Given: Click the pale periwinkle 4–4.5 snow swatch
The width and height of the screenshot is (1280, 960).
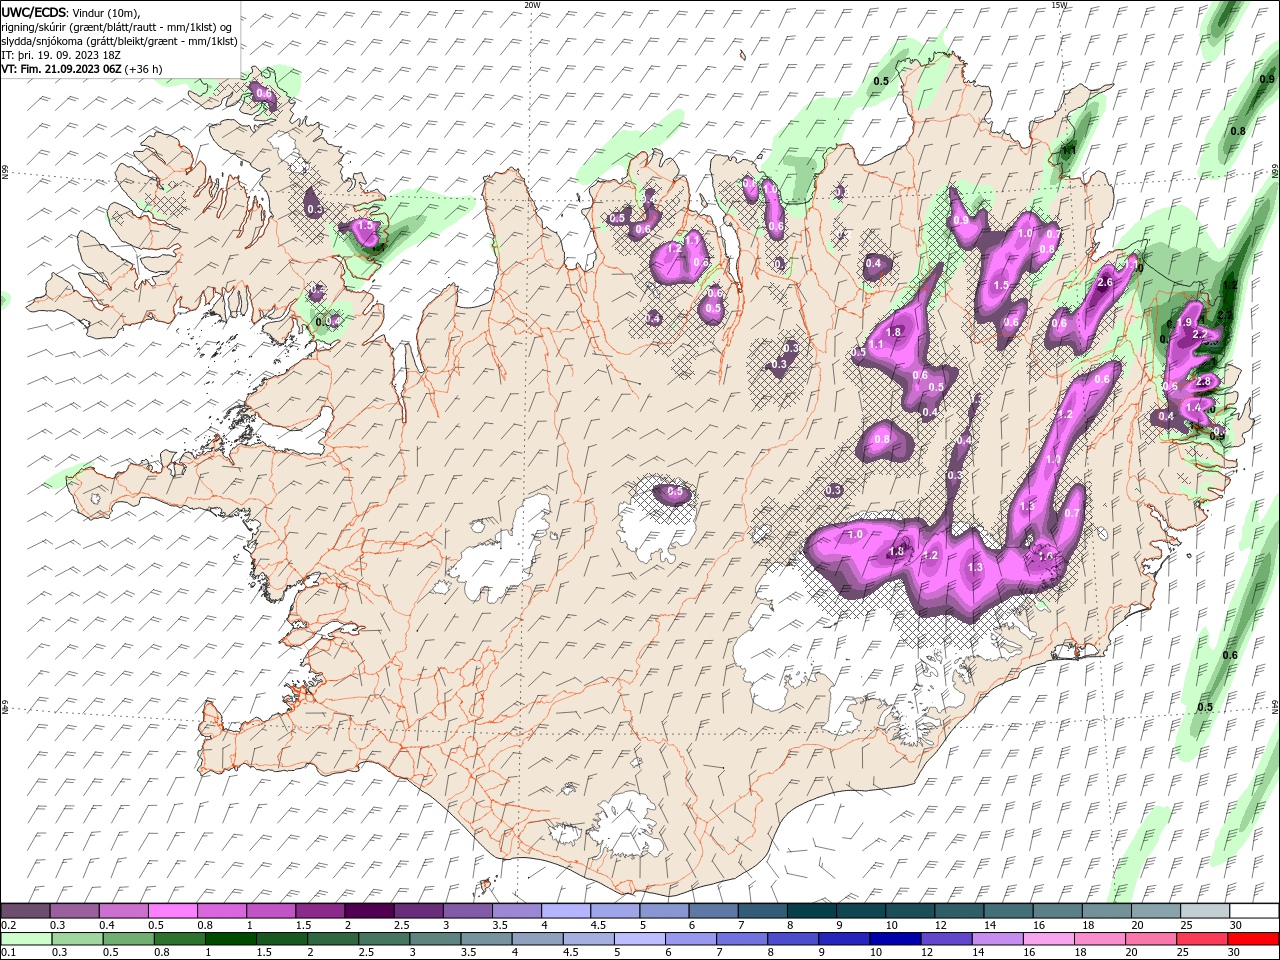Looking at the screenshot, I should [x=566, y=911].
